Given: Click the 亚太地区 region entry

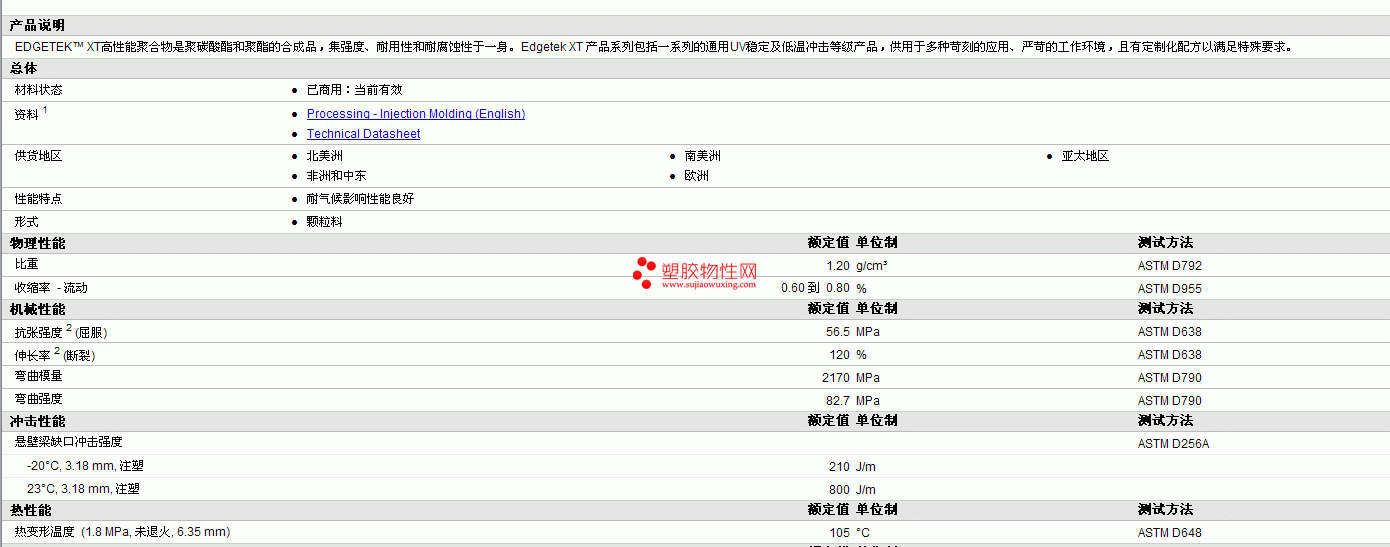Looking at the screenshot, I should 1085,156.
